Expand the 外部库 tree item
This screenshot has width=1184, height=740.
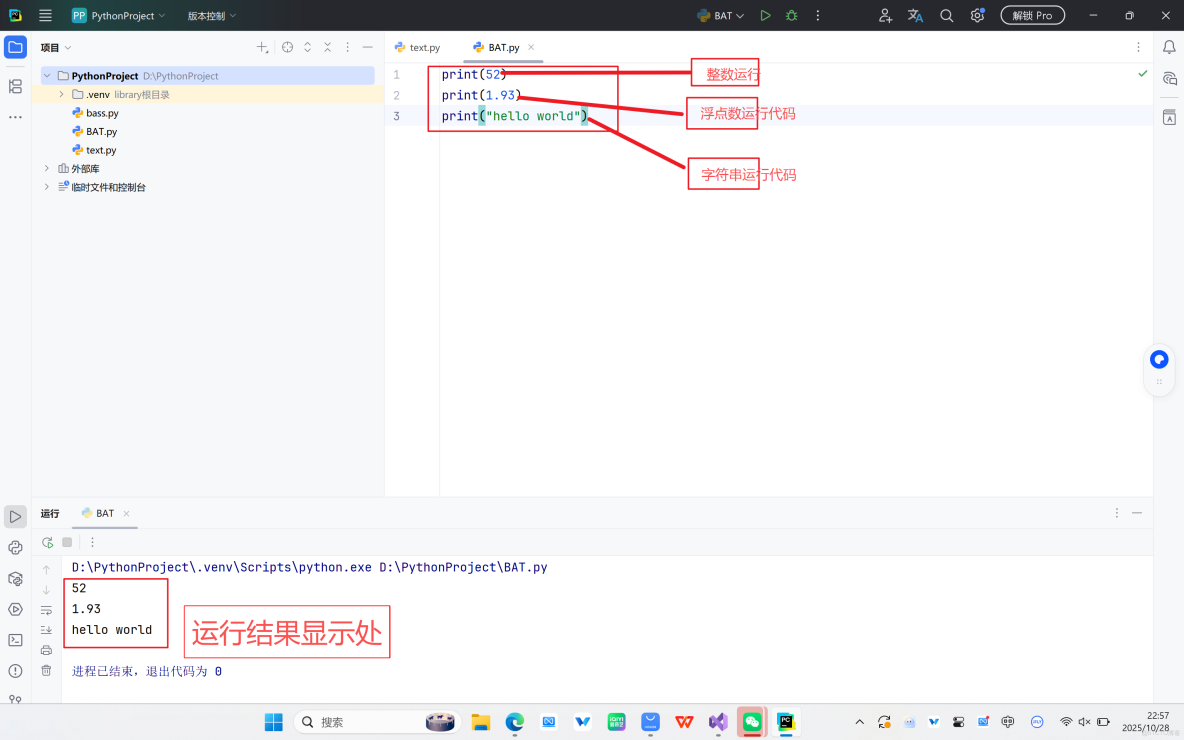(46, 168)
